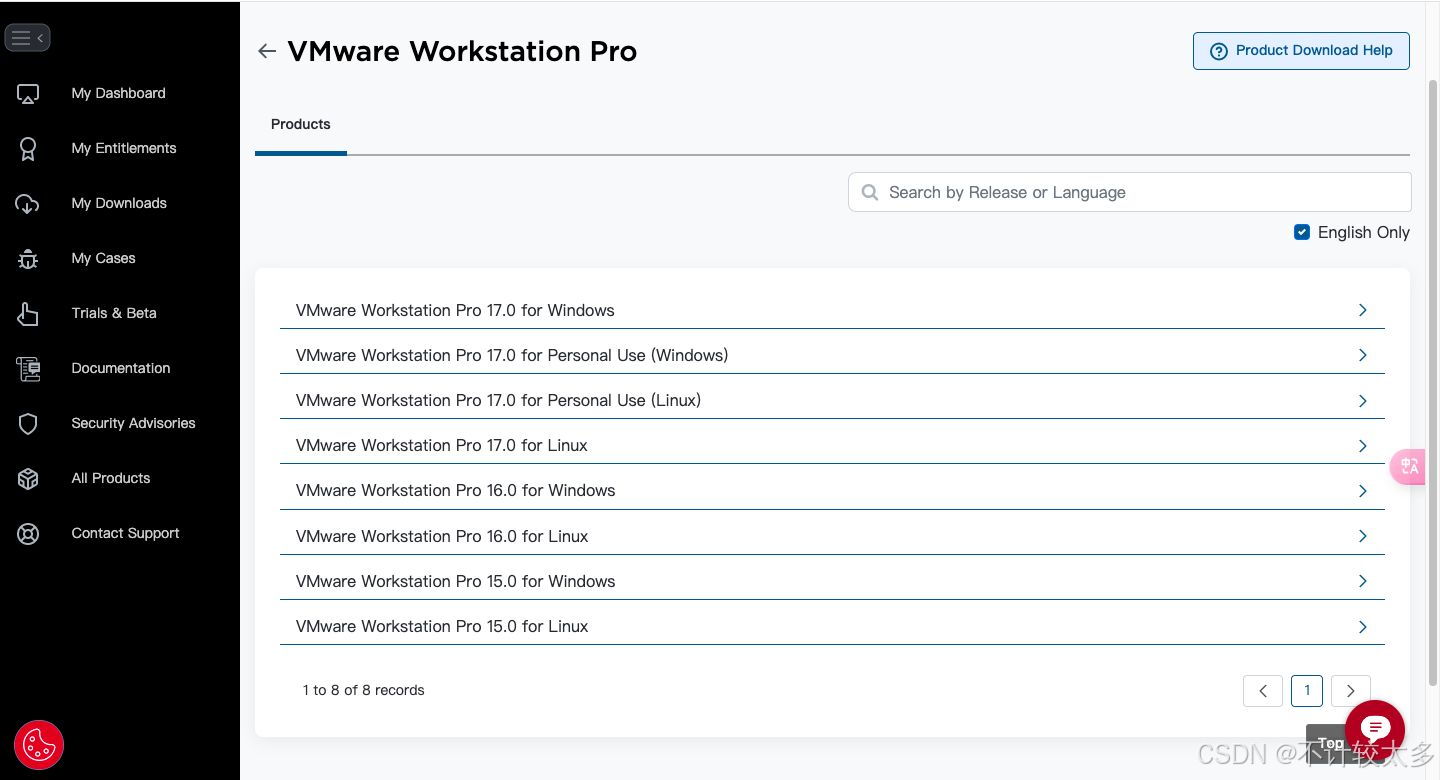This screenshot has width=1440, height=780.
Task: Click Product Download Help button
Action: pos(1301,51)
